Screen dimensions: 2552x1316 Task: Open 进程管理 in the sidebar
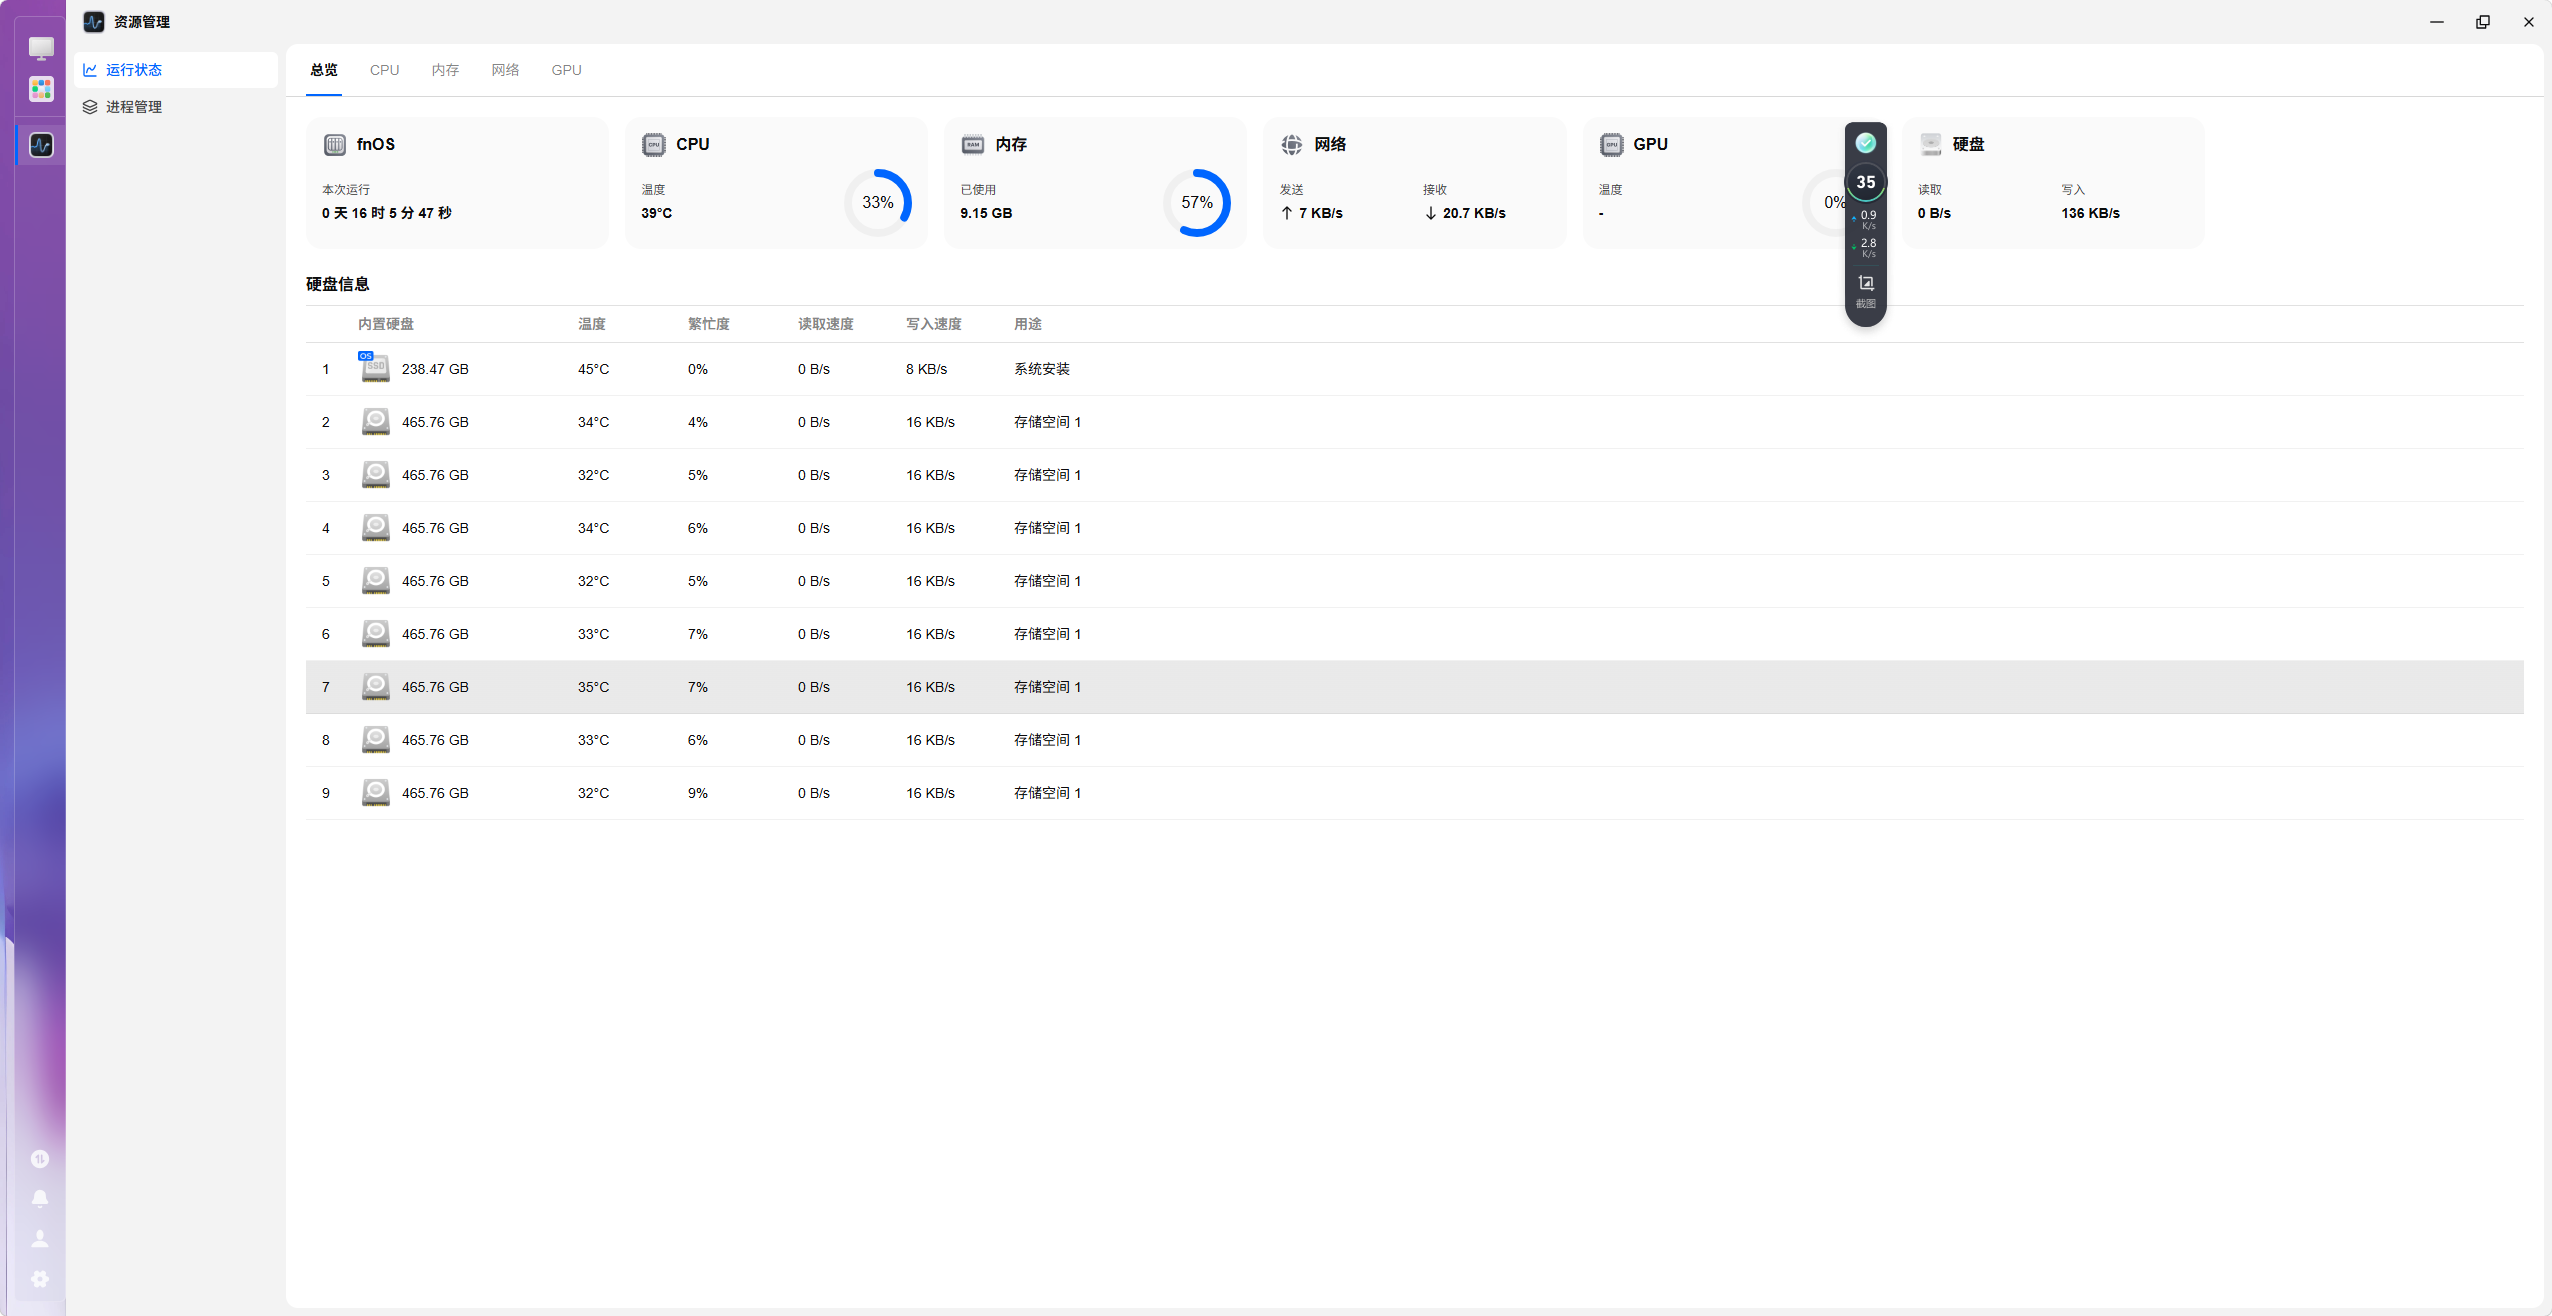coord(176,107)
